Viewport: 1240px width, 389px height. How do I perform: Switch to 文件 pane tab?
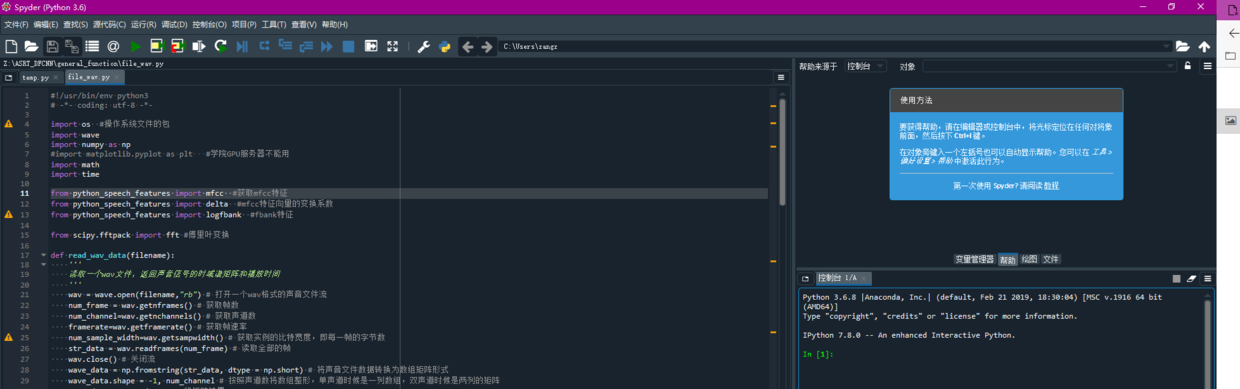tap(1051, 259)
